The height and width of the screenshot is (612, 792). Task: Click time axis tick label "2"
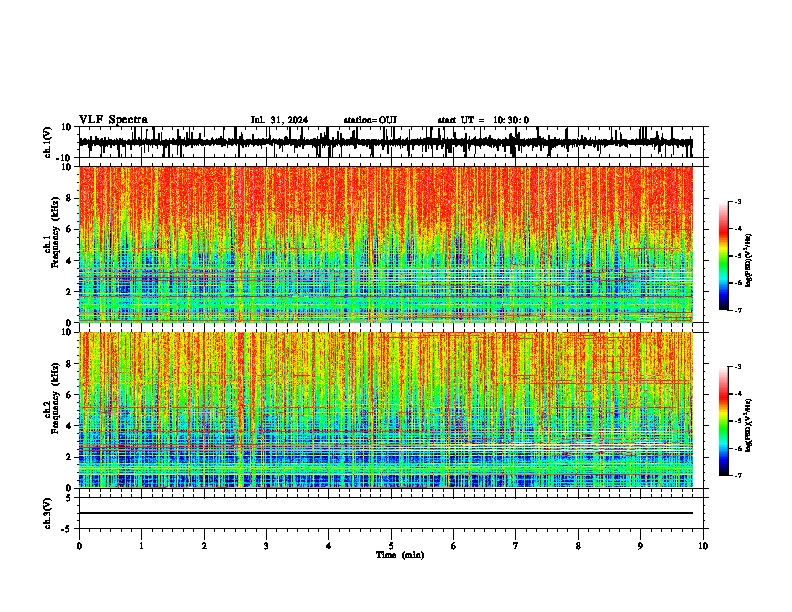tap(204, 546)
